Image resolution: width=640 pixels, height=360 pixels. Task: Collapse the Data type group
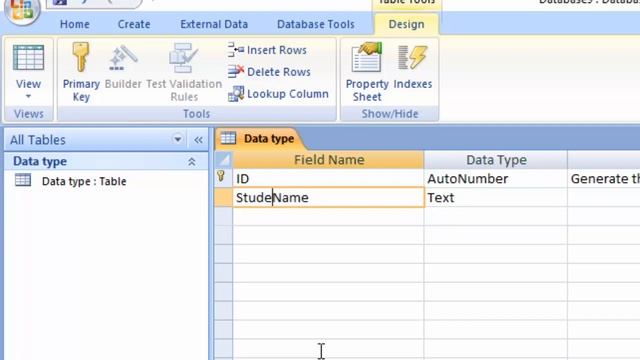pyautogui.click(x=191, y=162)
